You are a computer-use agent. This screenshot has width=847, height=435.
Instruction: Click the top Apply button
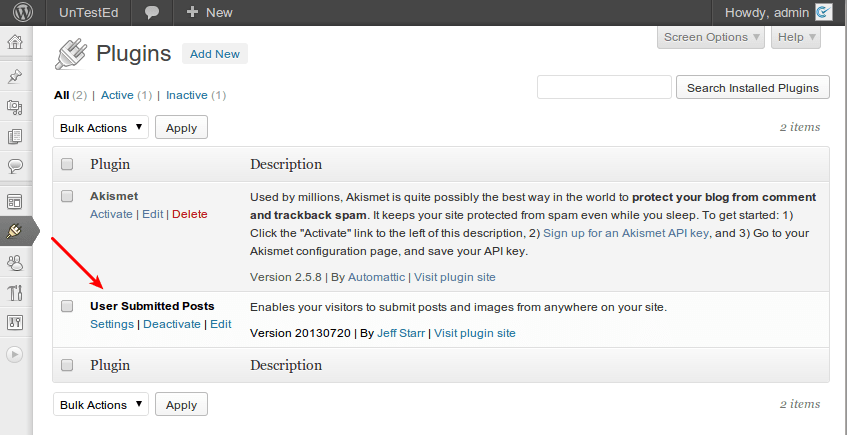tap(182, 128)
